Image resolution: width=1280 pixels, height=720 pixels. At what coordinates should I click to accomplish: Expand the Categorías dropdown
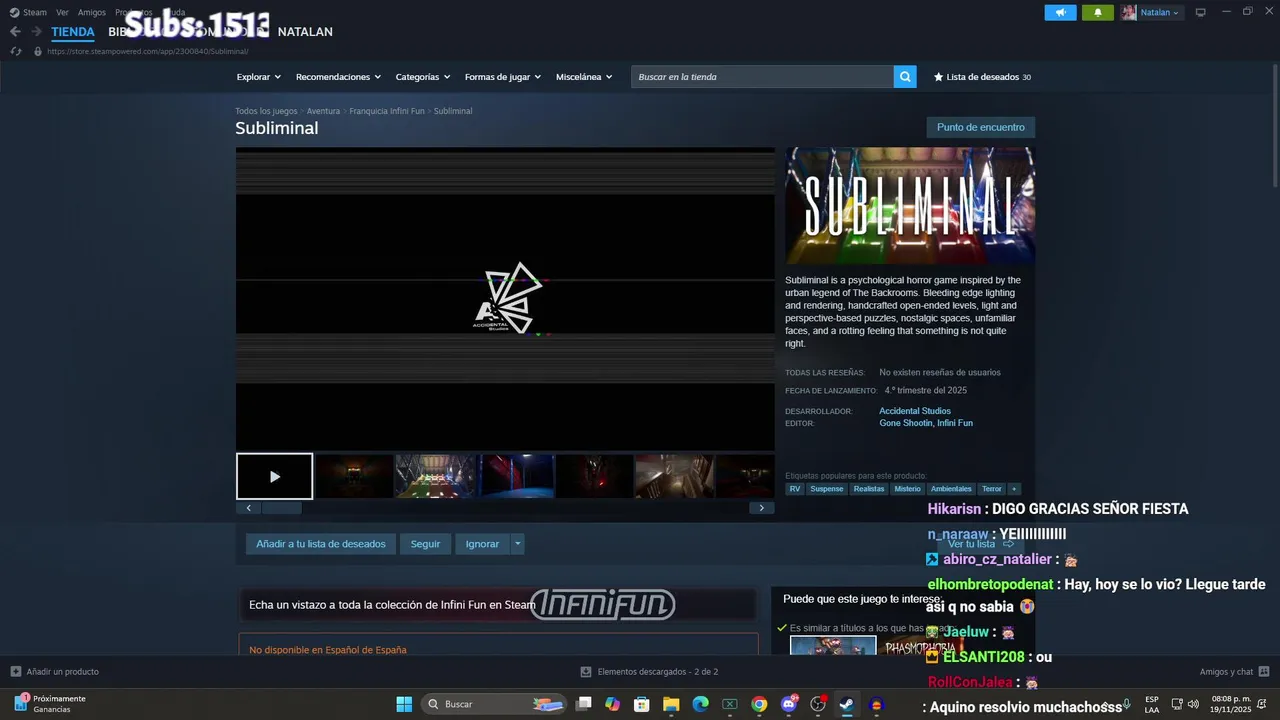423,77
